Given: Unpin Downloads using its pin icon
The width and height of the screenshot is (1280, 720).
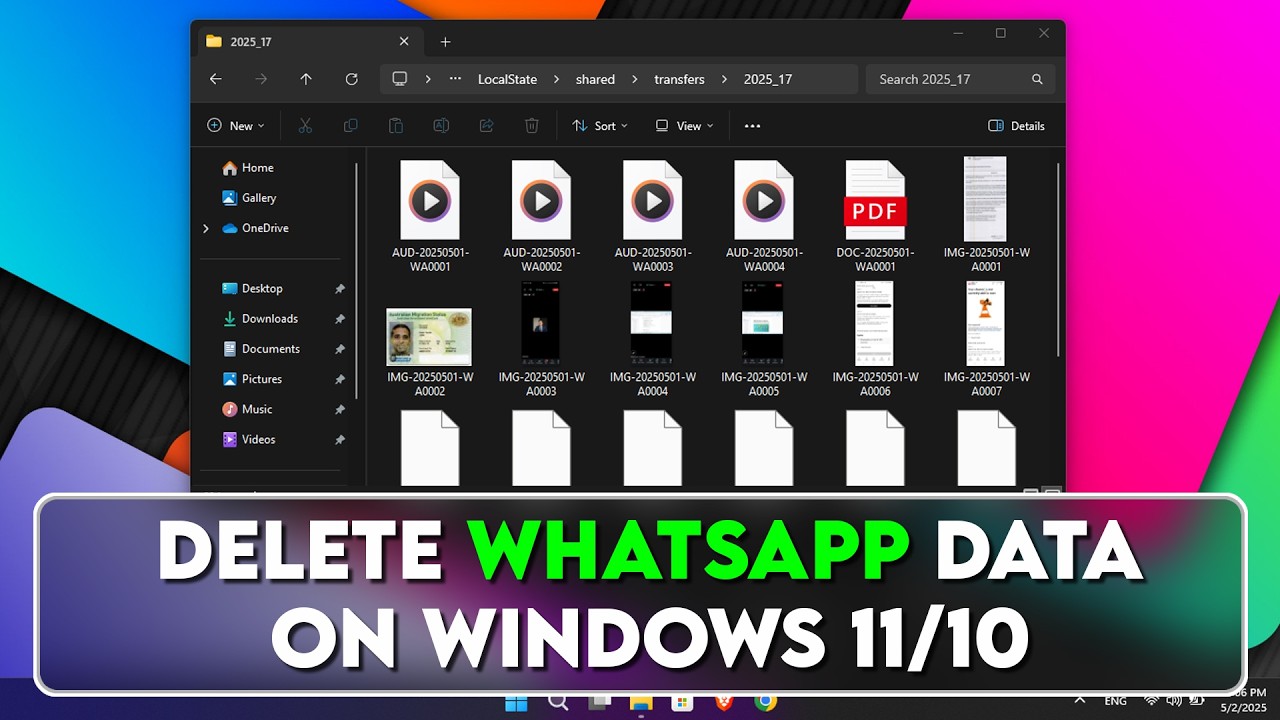Looking at the screenshot, I should 339,319.
